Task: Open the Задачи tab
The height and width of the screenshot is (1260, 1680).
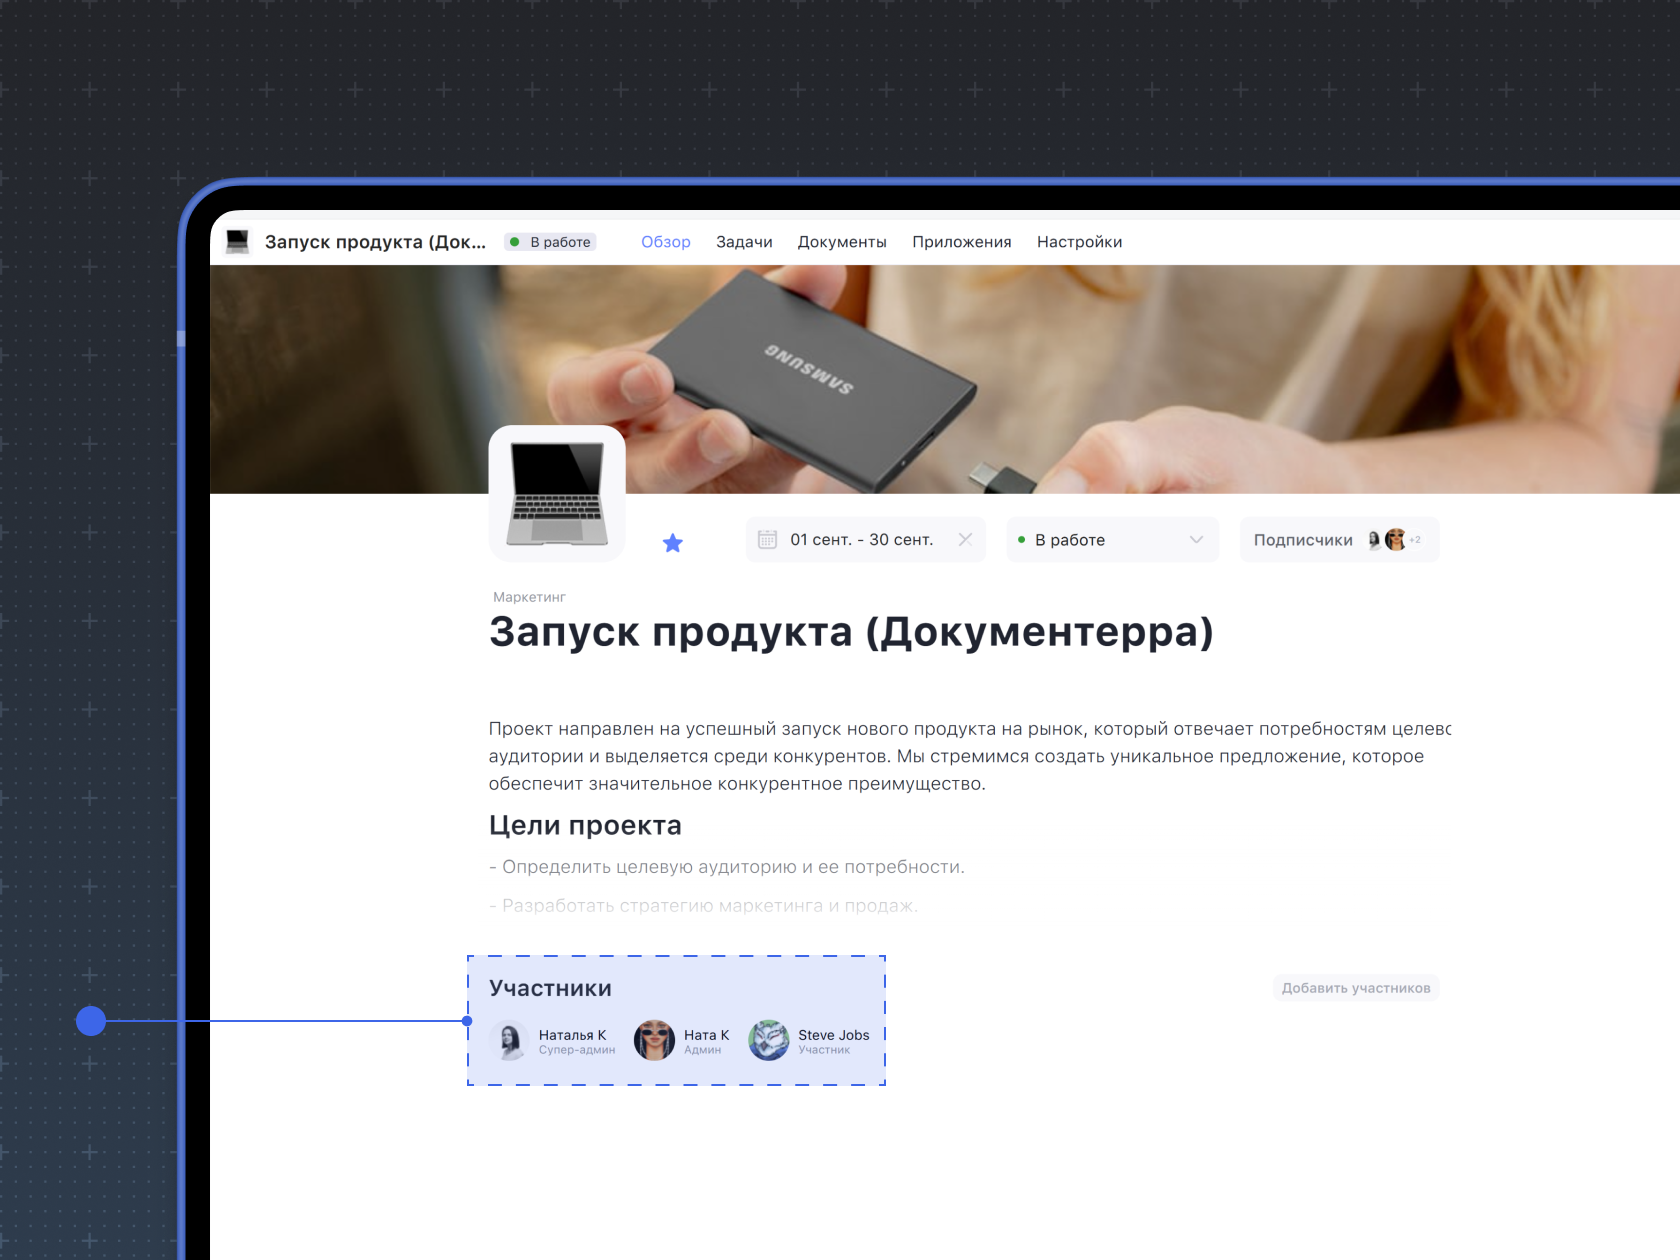Action: pos(744,242)
